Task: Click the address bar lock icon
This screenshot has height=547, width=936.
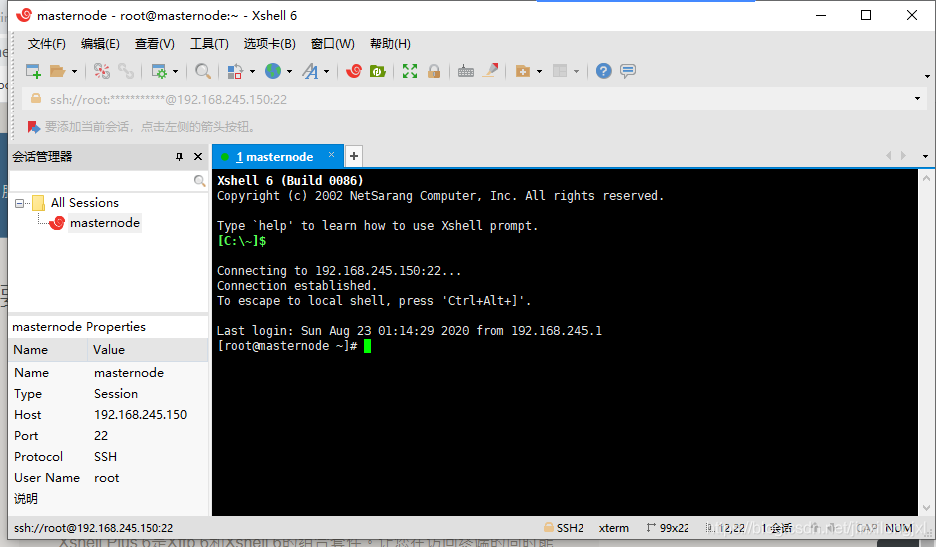Action: click(x=36, y=99)
